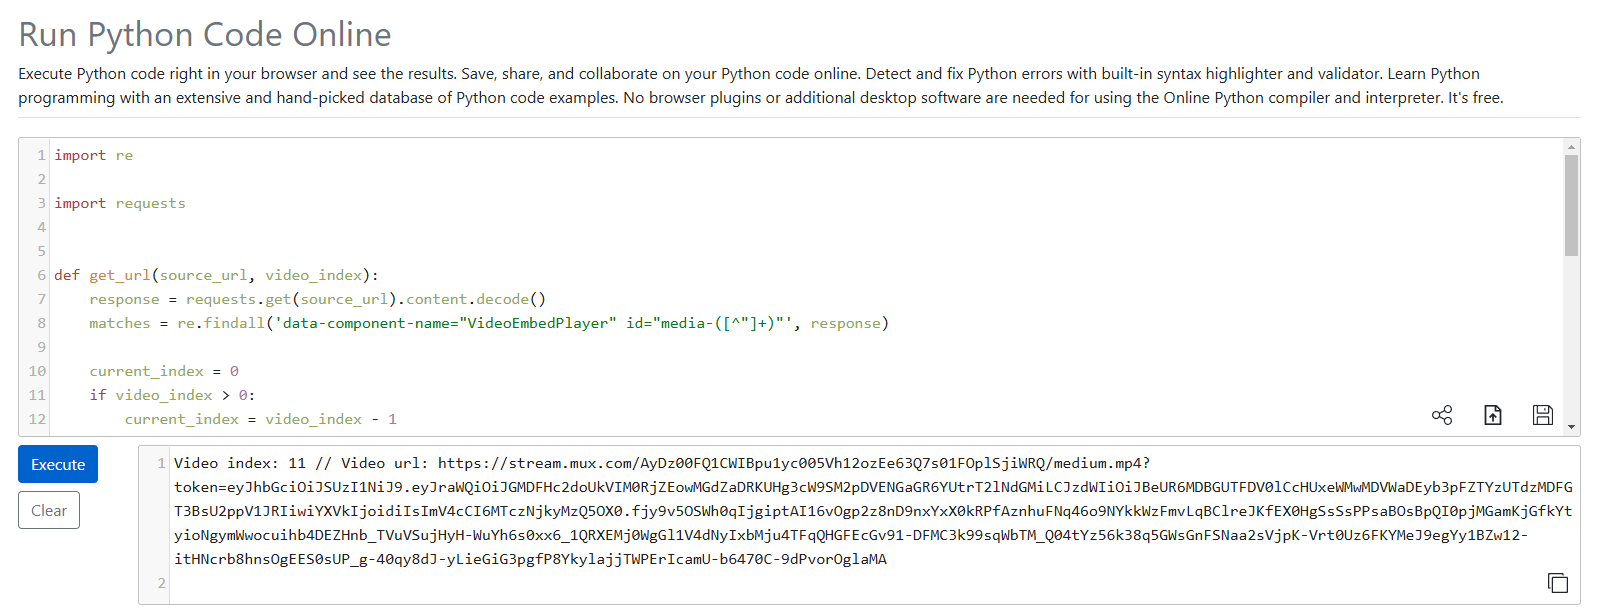Click the code editor scrollbar thumb
The height and width of the screenshot is (616, 1606).
pyautogui.click(x=1572, y=205)
